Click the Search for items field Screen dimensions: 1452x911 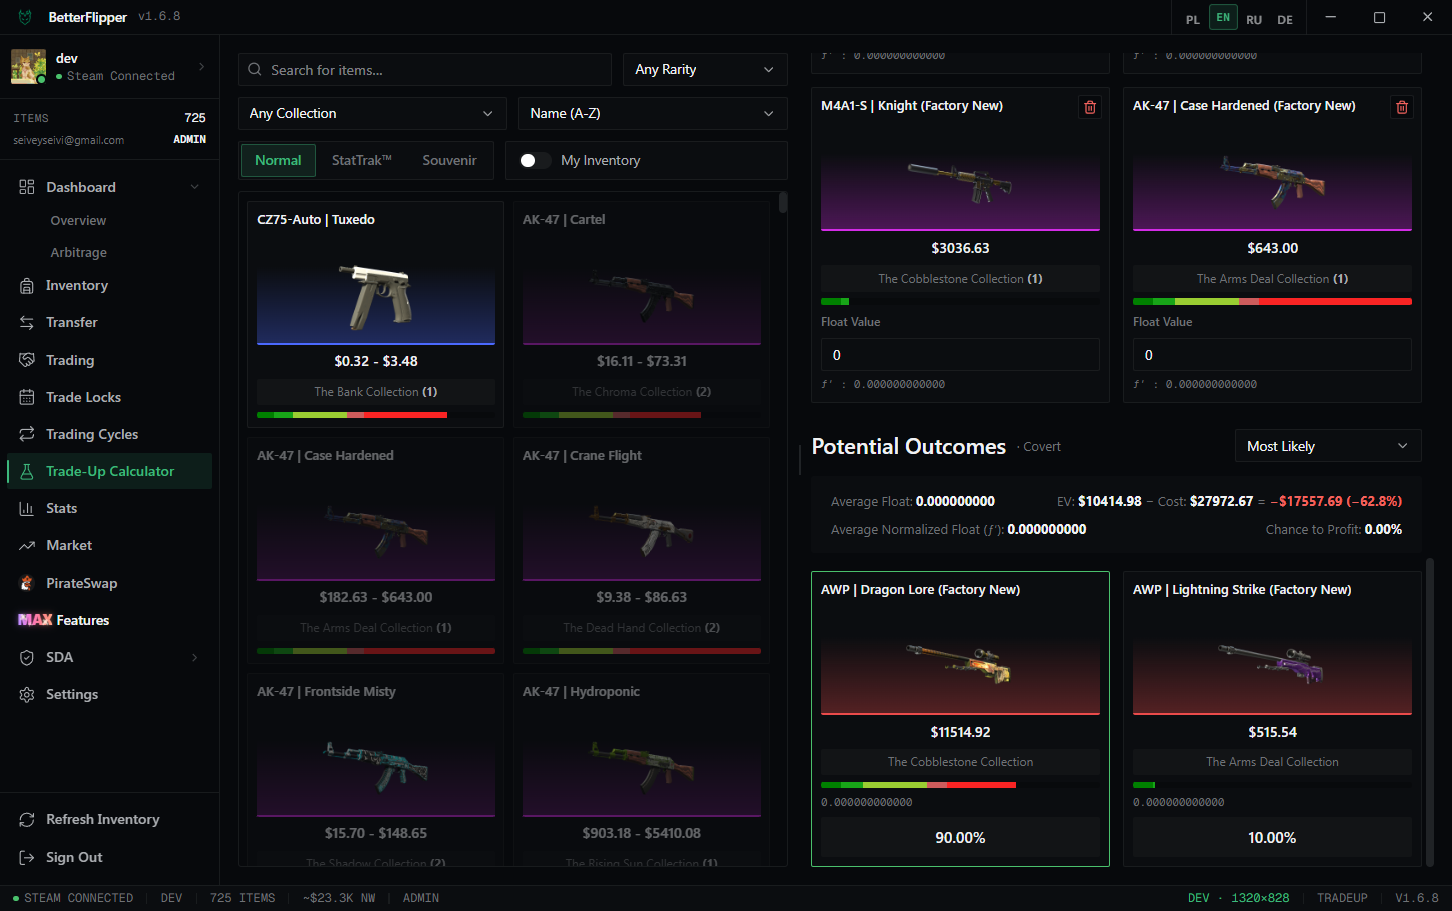(425, 69)
